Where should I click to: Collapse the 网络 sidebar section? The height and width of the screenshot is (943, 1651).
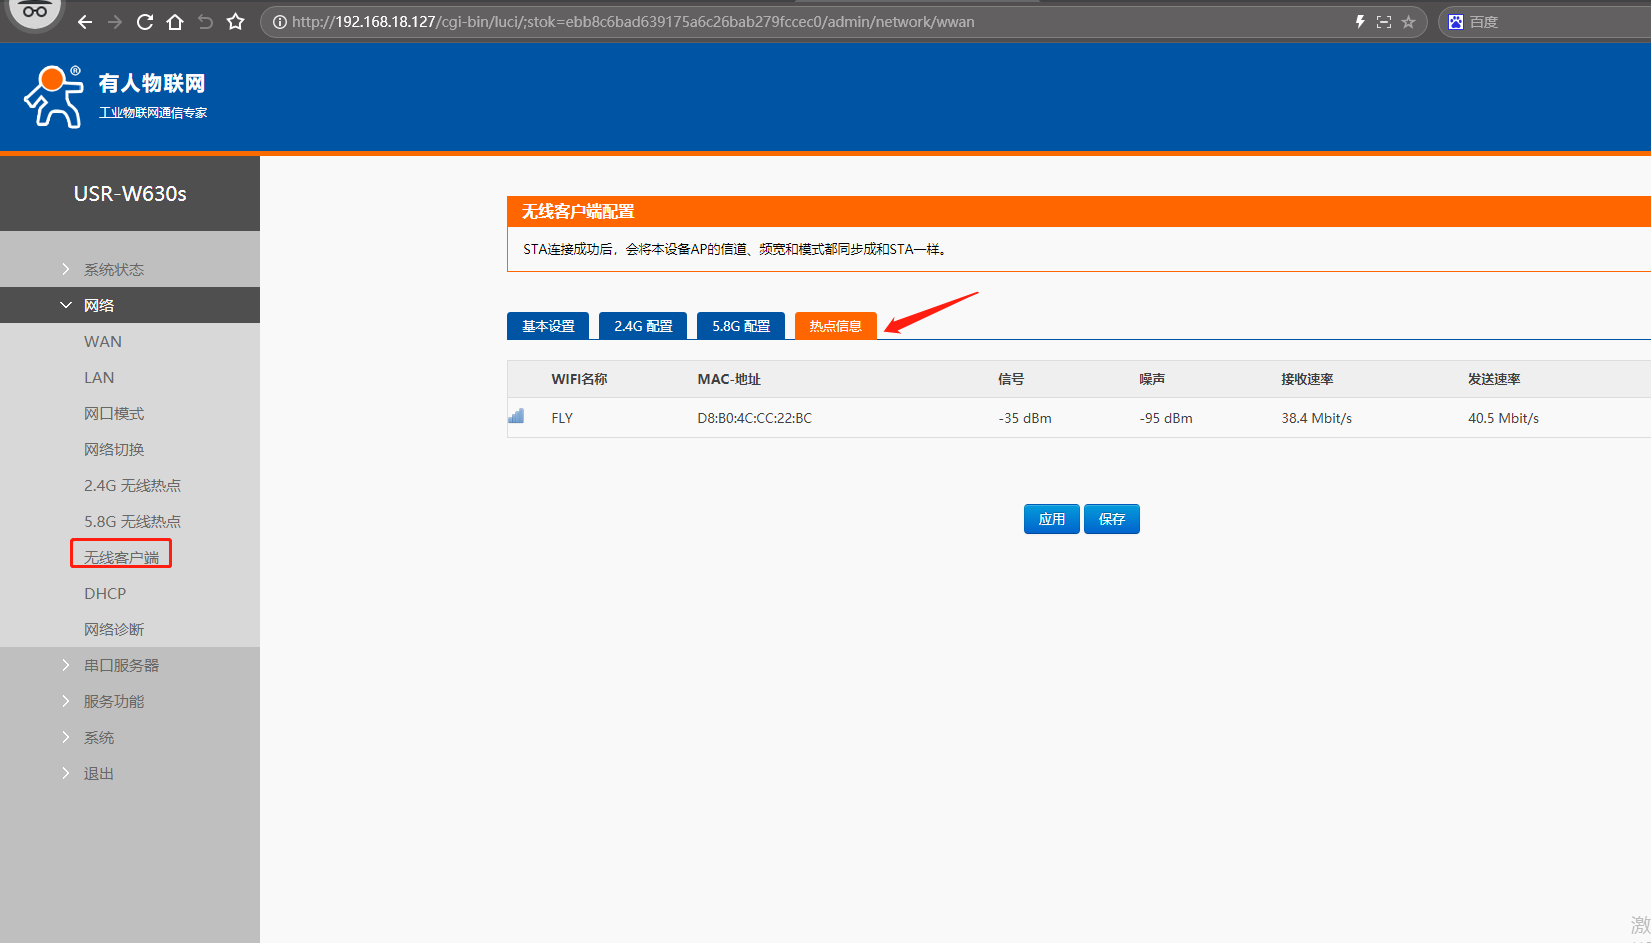[x=98, y=306]
